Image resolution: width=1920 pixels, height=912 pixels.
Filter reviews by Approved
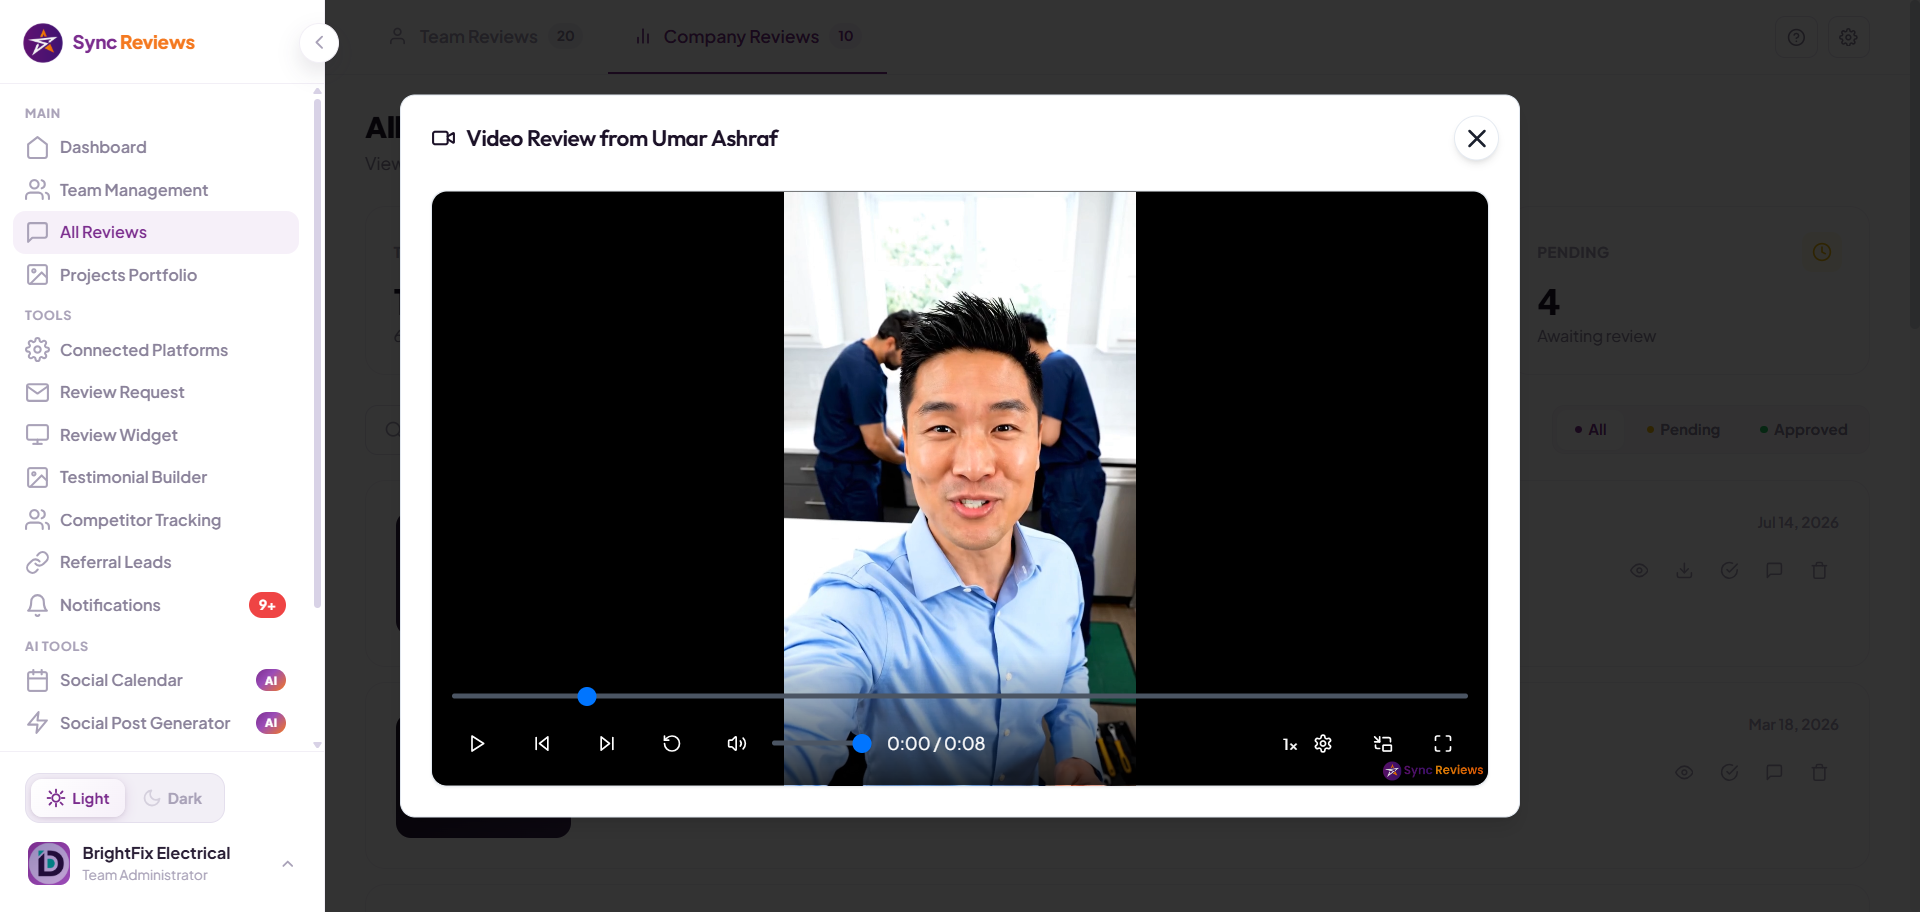[1804, 429]
